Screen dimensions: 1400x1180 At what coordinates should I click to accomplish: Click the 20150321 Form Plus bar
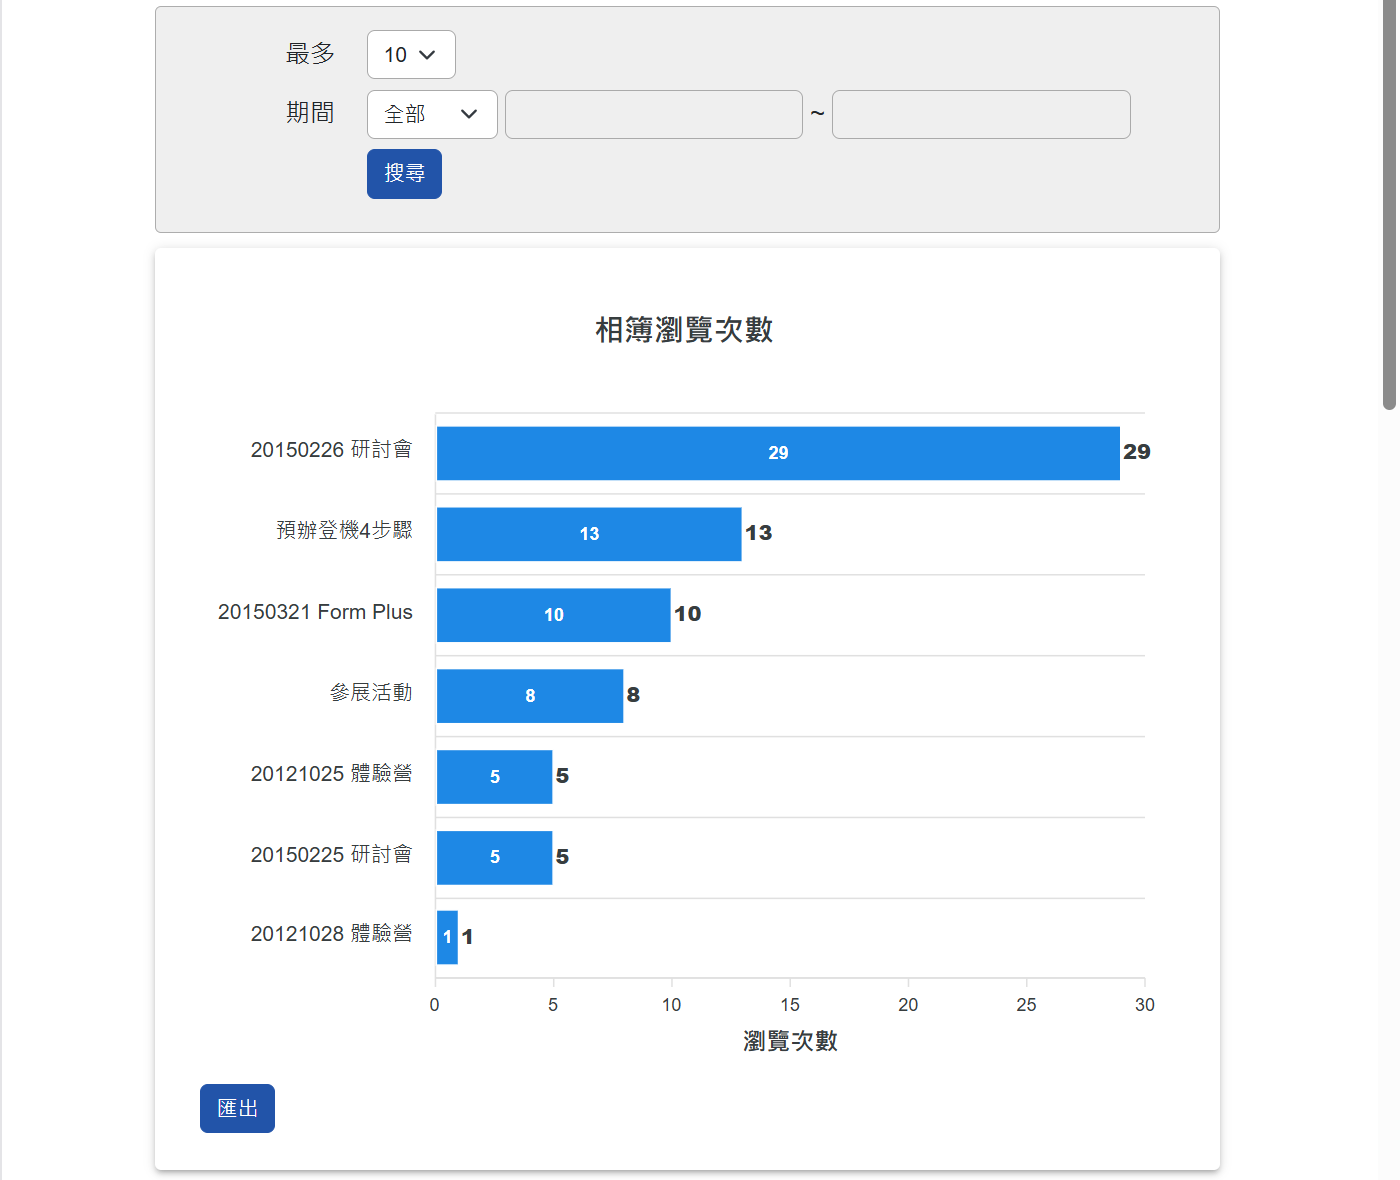[x=553, y=615]
